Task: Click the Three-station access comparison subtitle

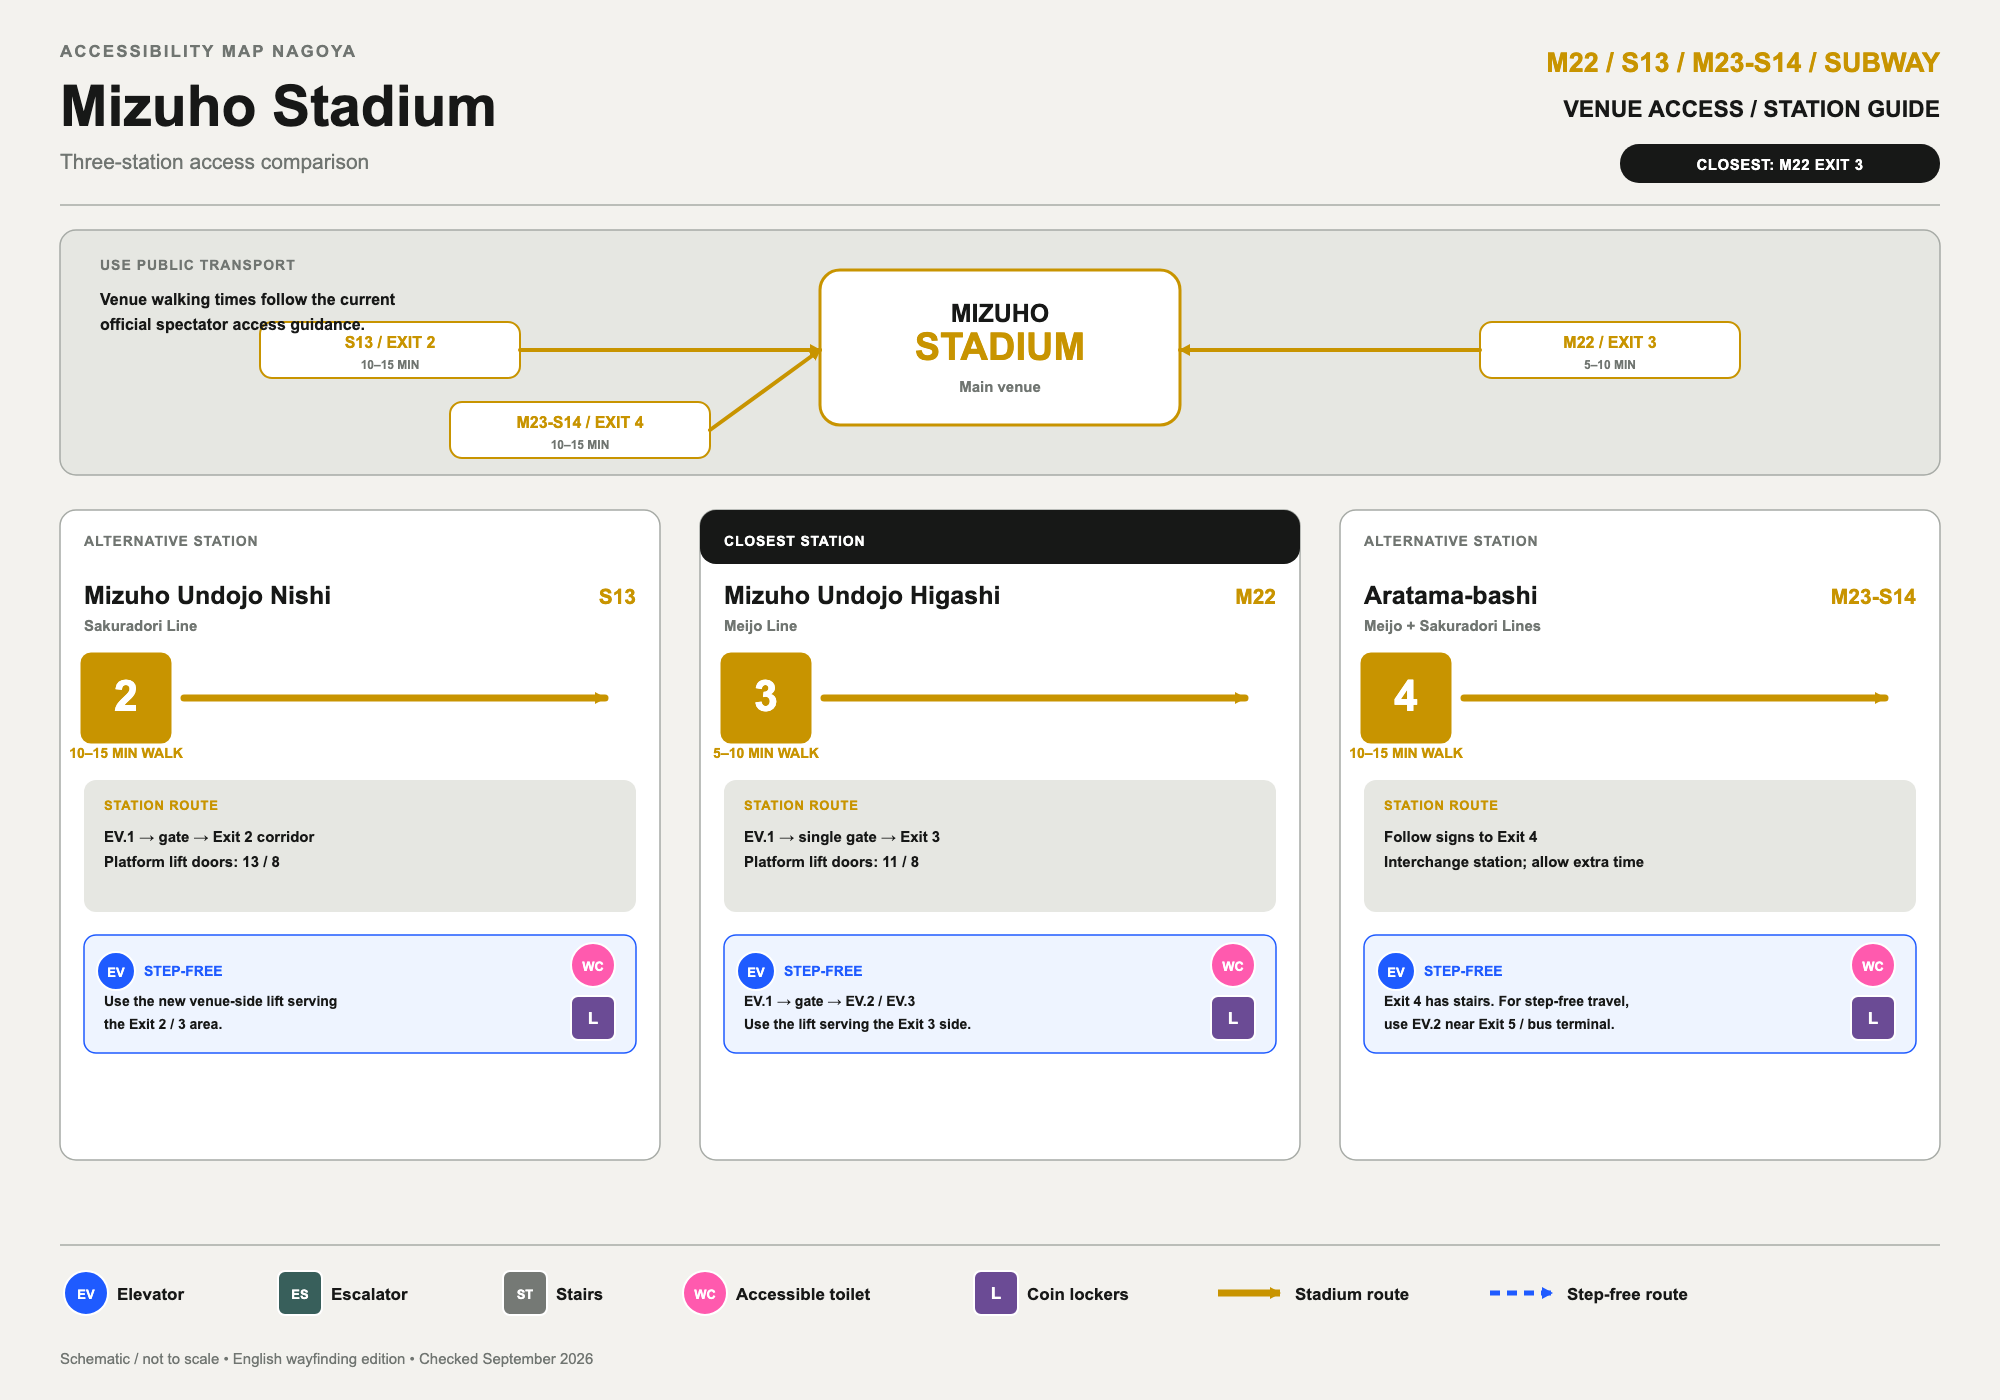Action: (x=214, y=162)
